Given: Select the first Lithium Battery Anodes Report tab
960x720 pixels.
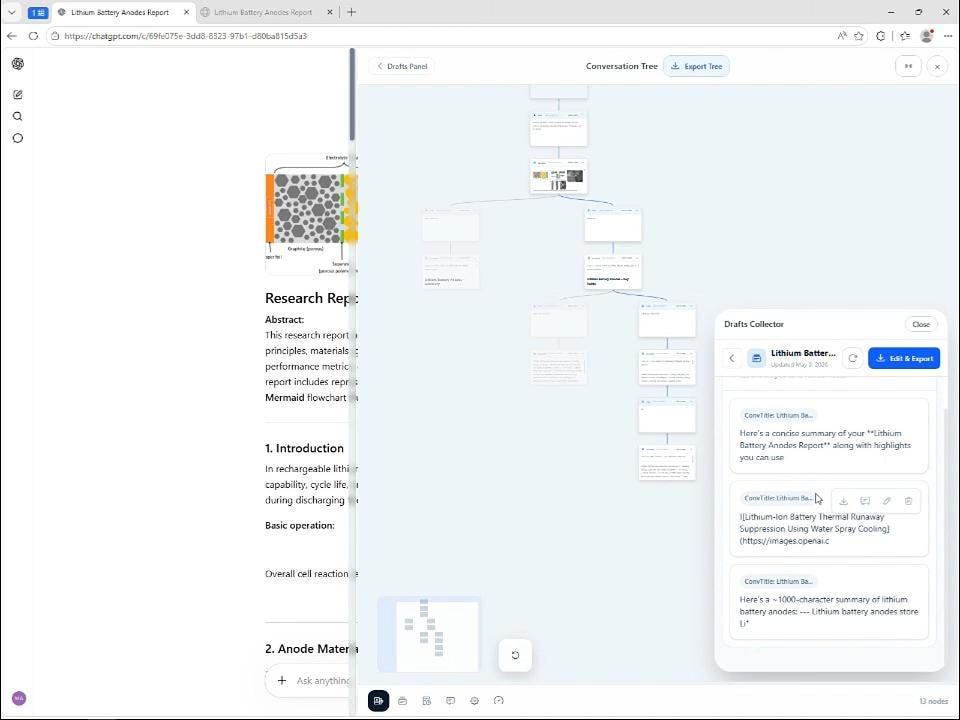Looking at the screenshot, I should [x=120, y=12].
